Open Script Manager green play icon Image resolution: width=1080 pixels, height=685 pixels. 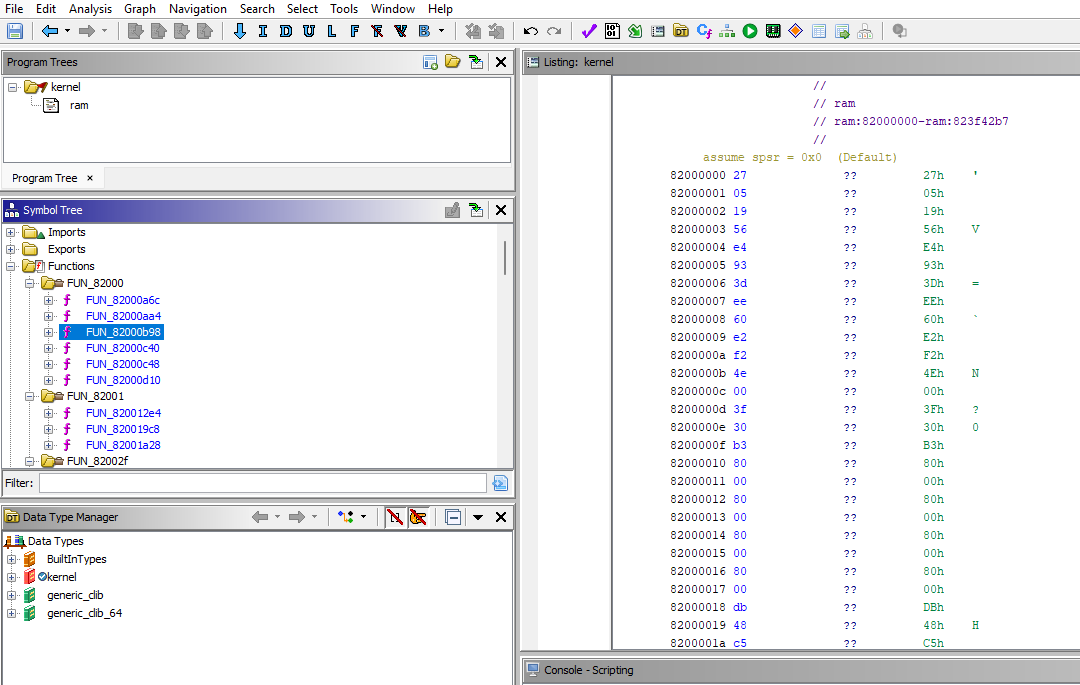[750, 31]
